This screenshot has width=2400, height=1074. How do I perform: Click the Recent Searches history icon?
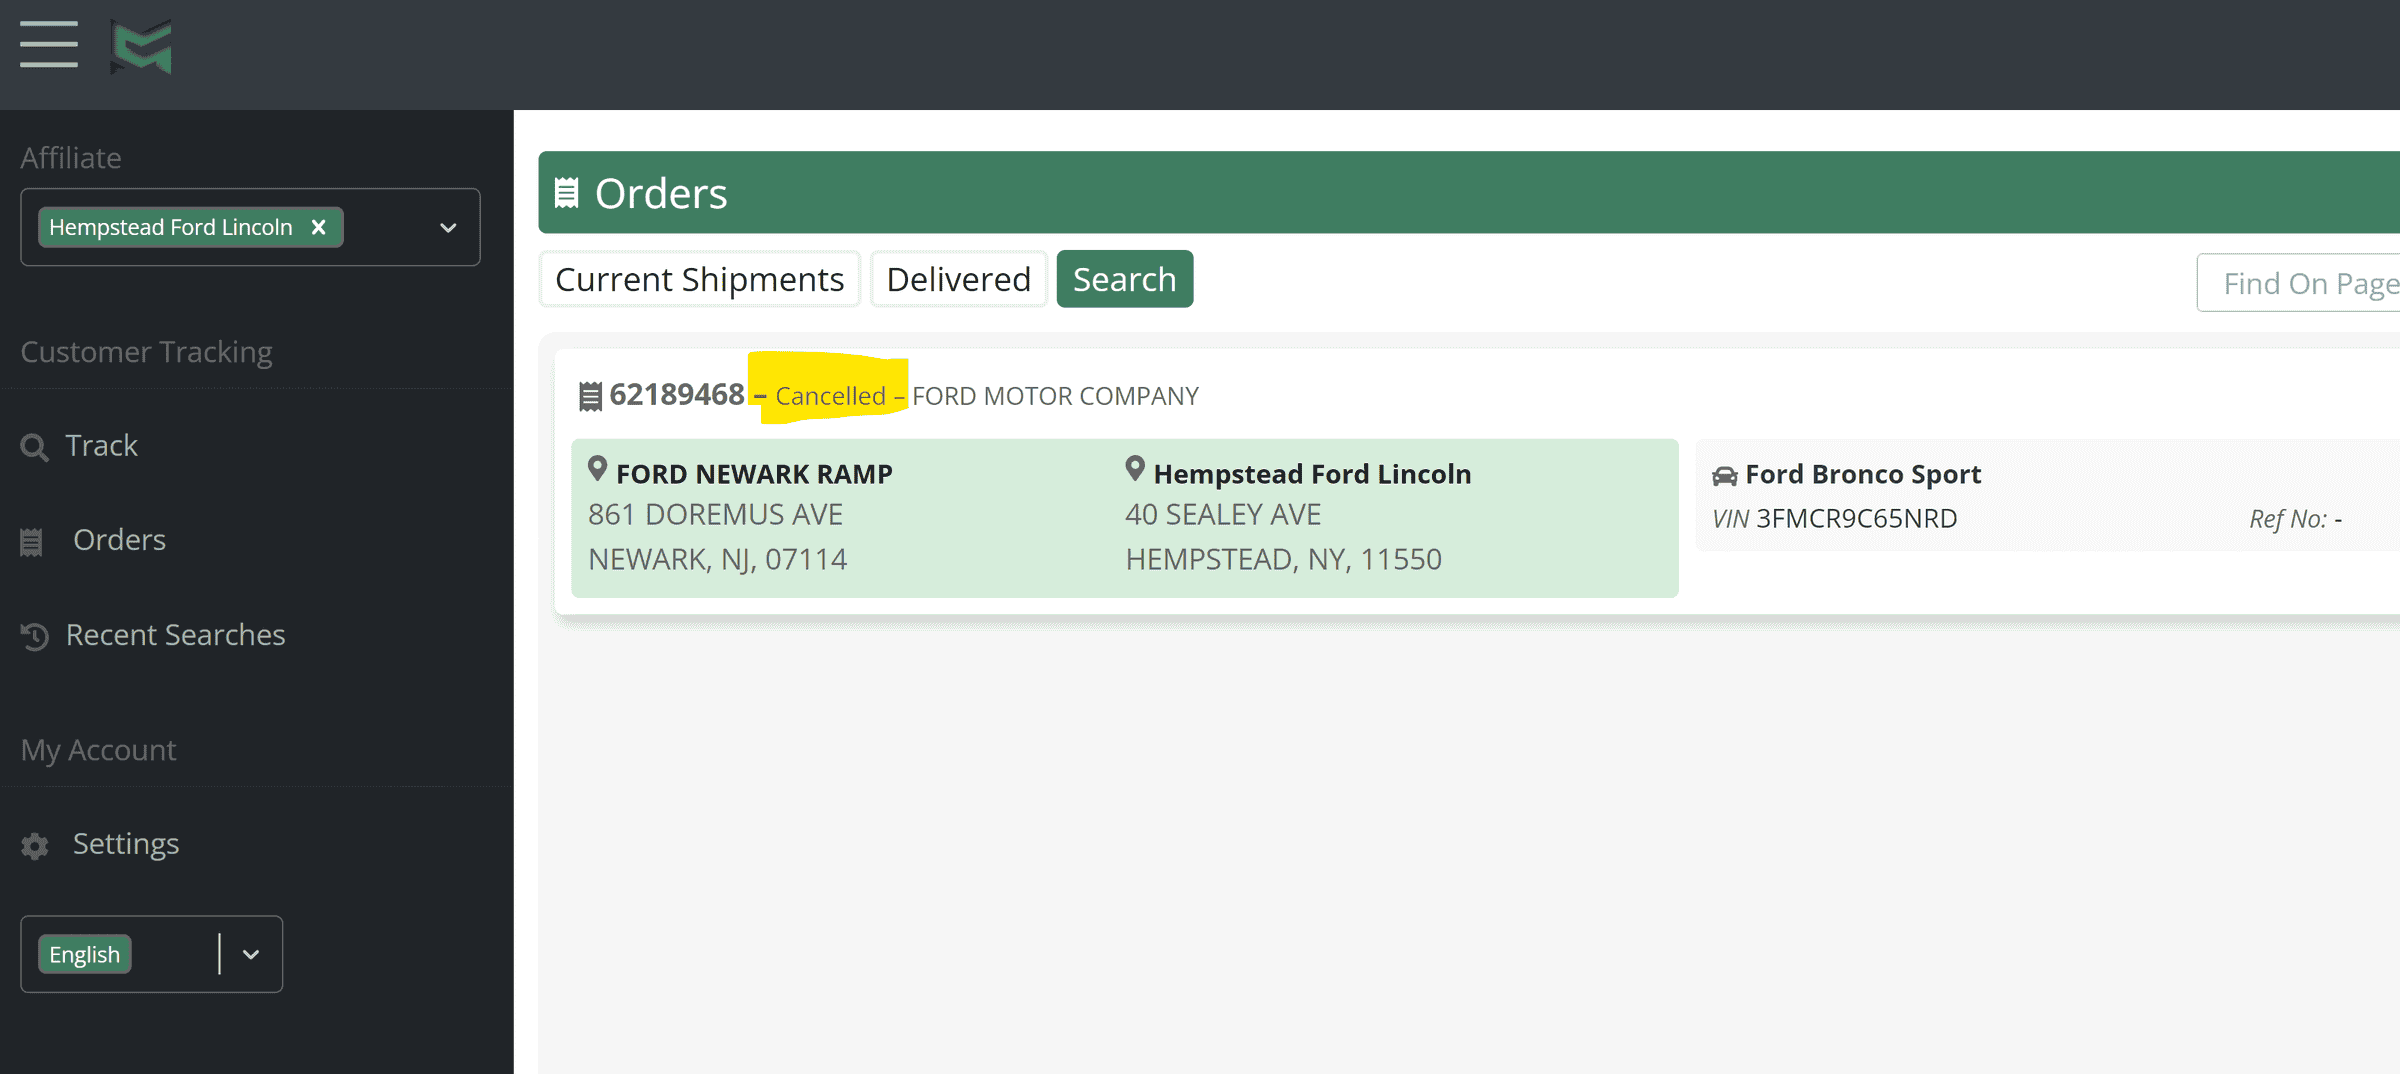coord(35,636)
